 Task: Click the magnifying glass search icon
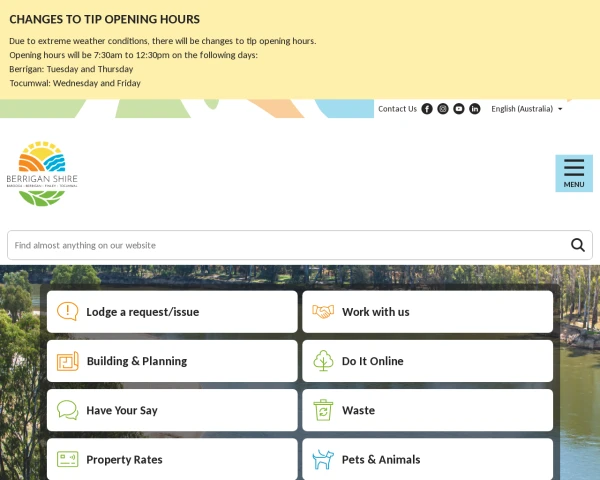coord(577,245)
